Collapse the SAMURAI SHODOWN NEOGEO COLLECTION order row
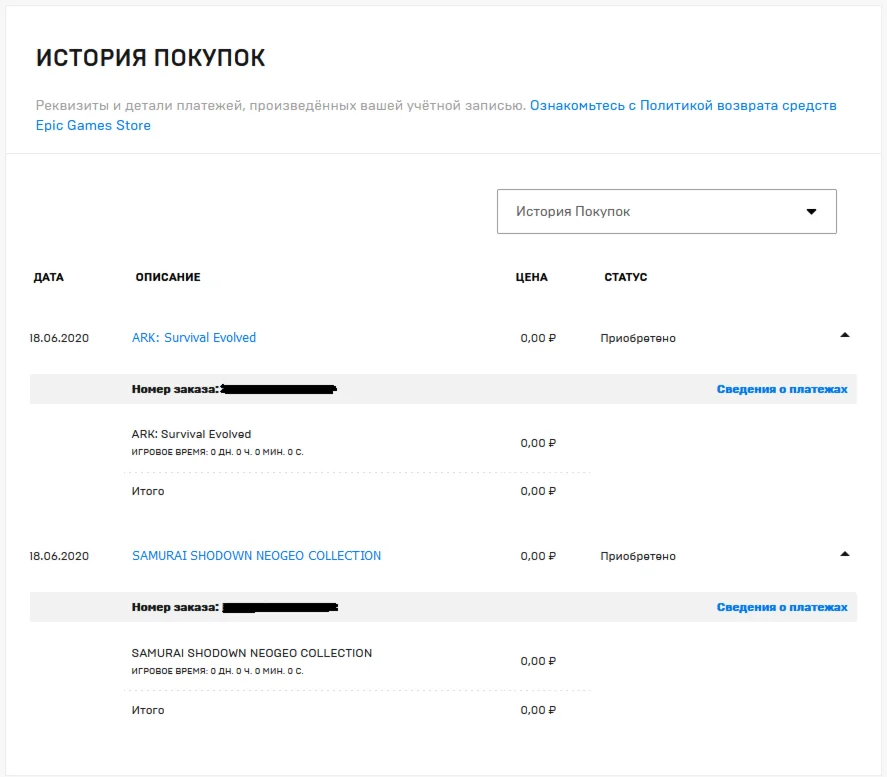Image resolution: width=887 pixels, height=777 pixels. pyautogui.click(x=845, y=554)
